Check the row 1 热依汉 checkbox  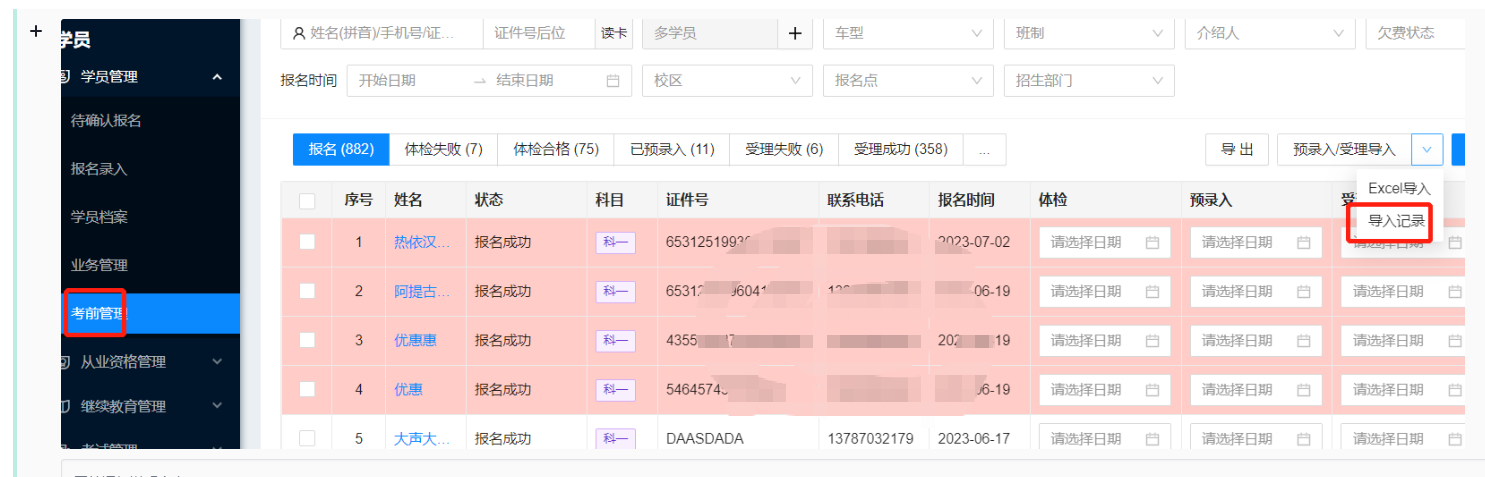(x=307, y=242)
